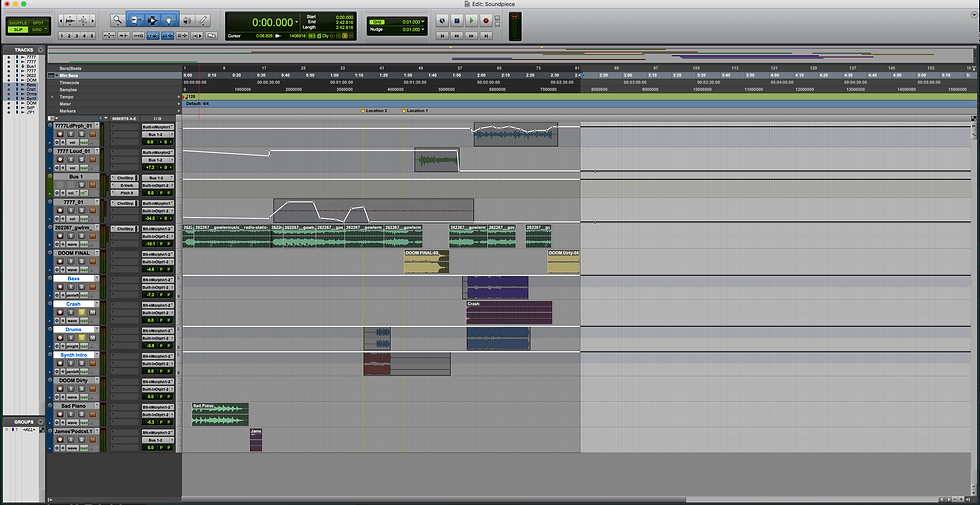This screenshot has height=505, width=980.
Task: Open automation mode selector on Sad Piano
Action: pos(84,422)
